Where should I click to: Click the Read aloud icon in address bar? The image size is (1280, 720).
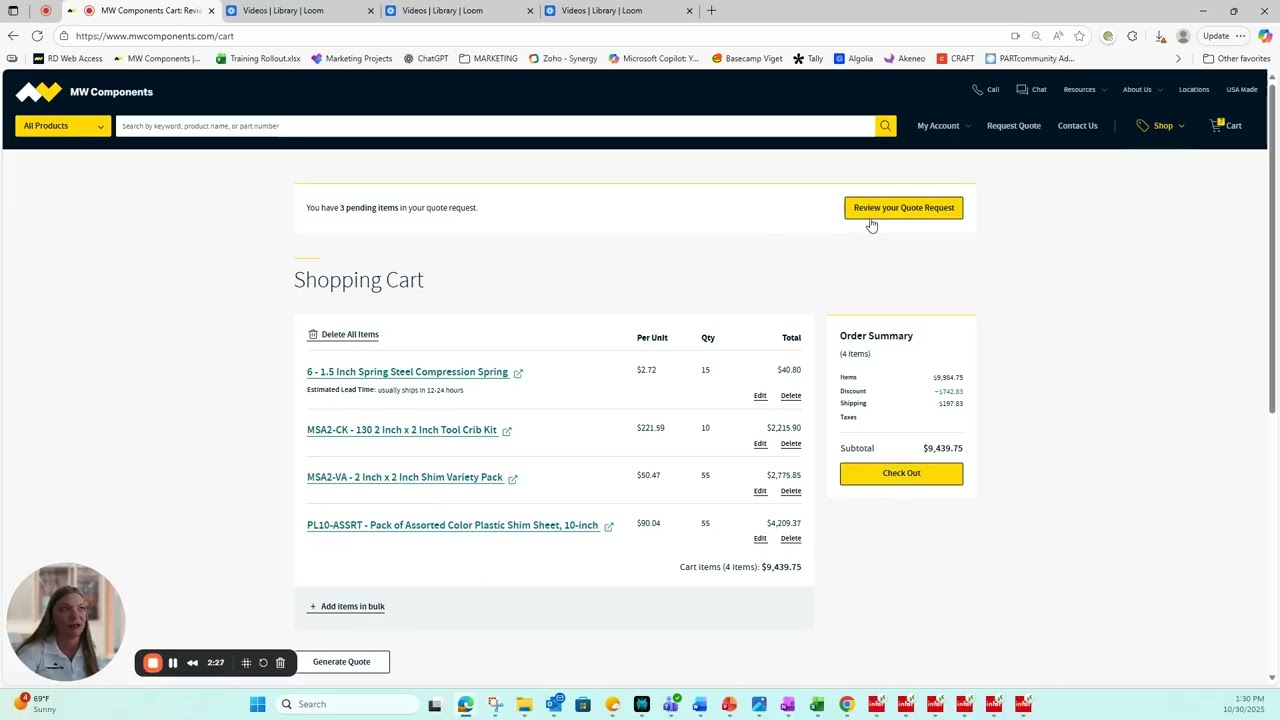coord(1058,36)
